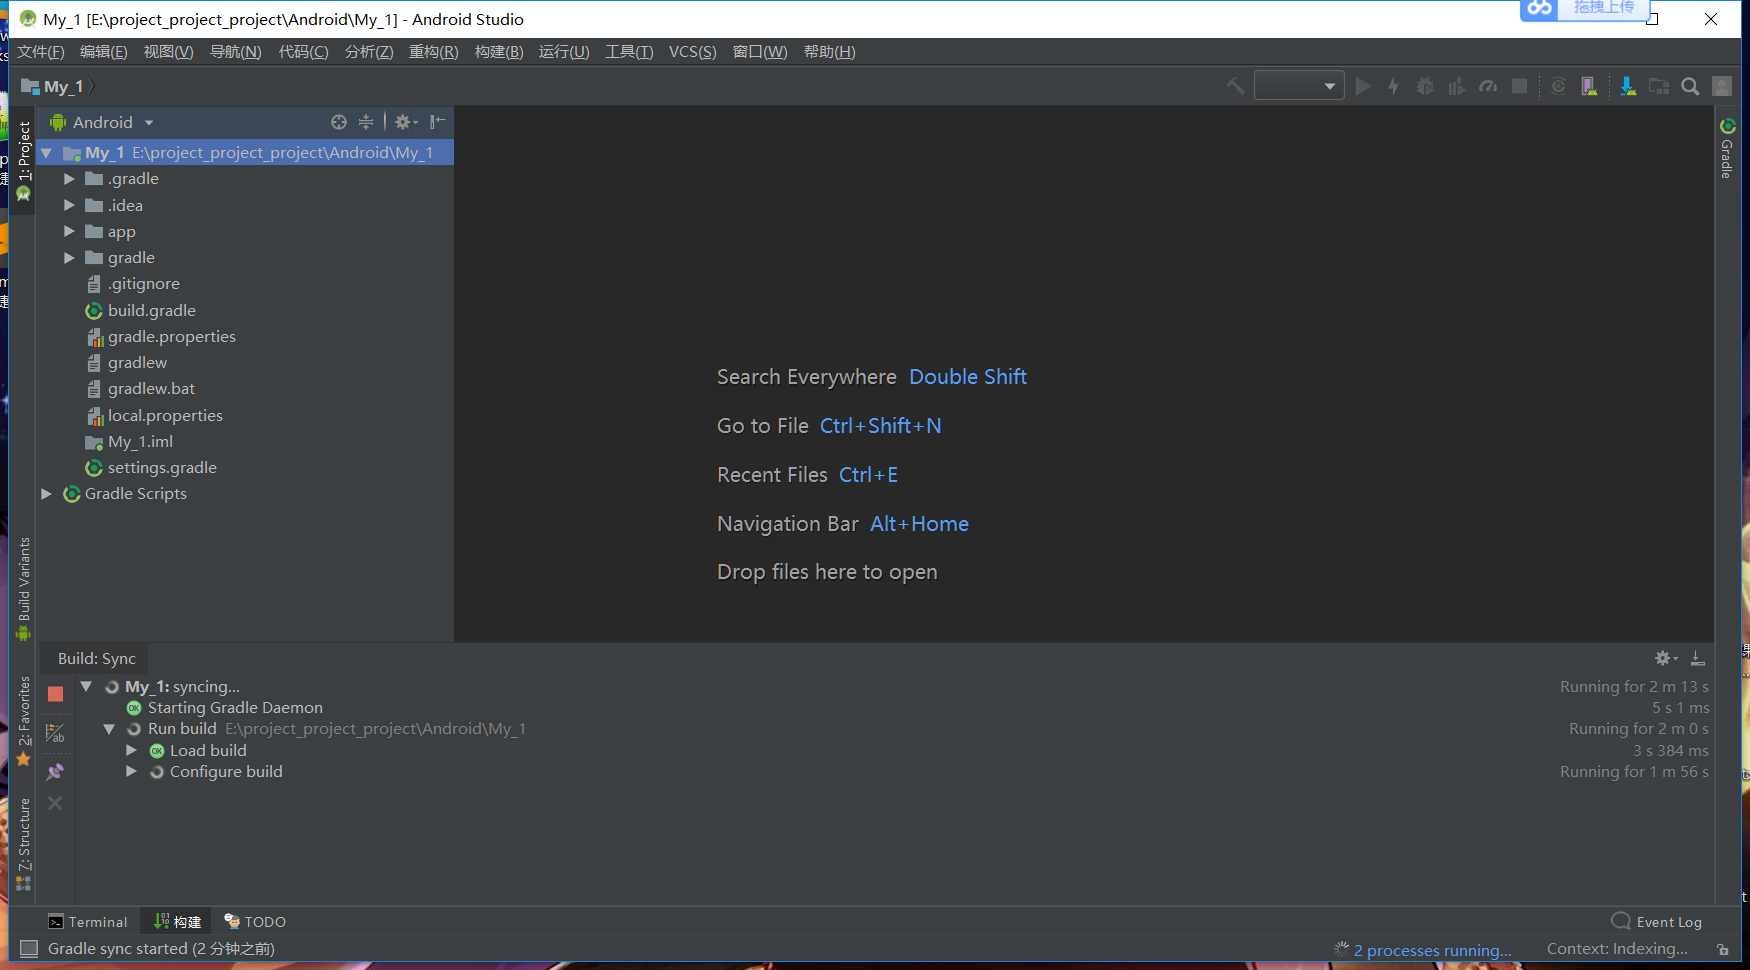Screen dimensions: 1750x970
Task: Open the 帮助(H) menu
Action: click(x=829, y=52)
